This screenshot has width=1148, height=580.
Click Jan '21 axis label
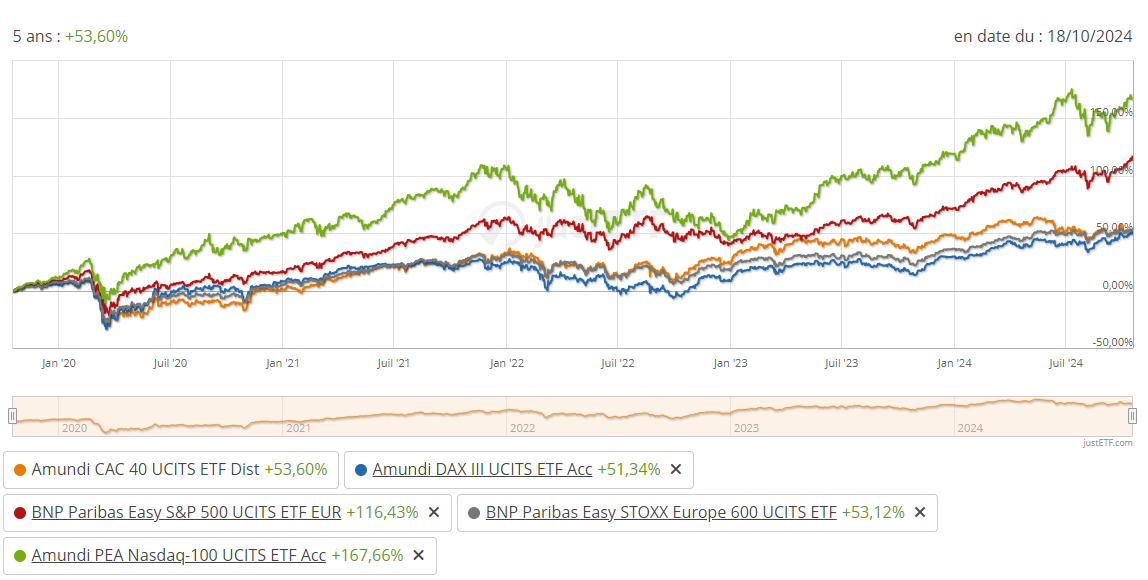283,363
